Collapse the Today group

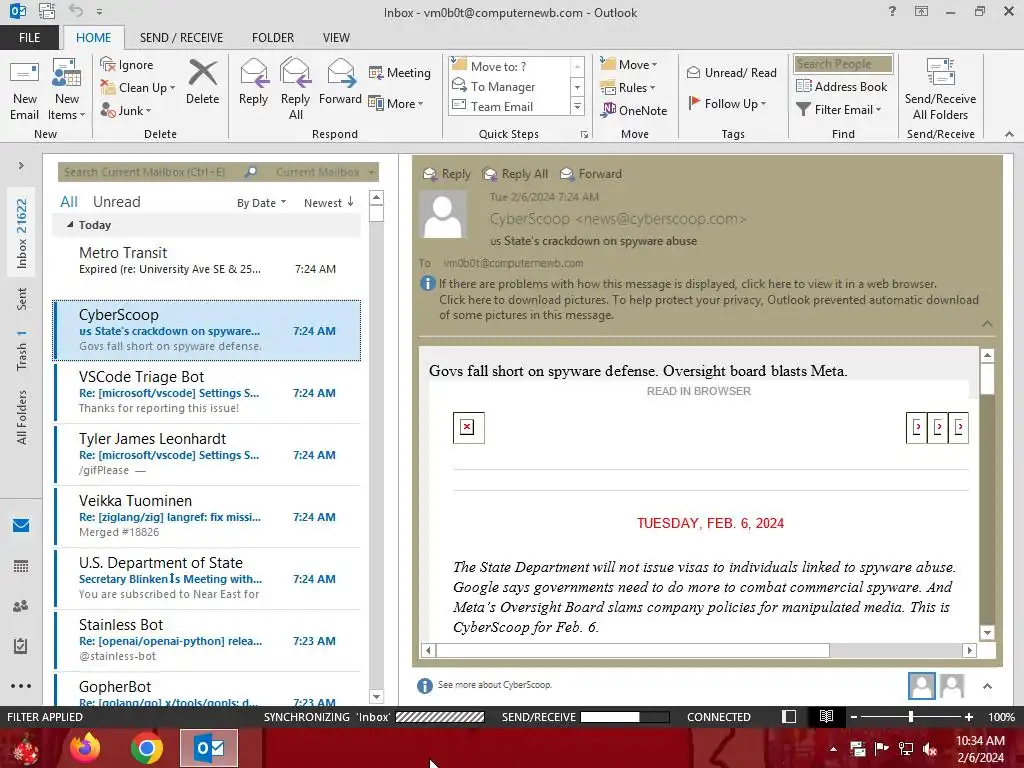pyautogui.click(x=70, y=225)
